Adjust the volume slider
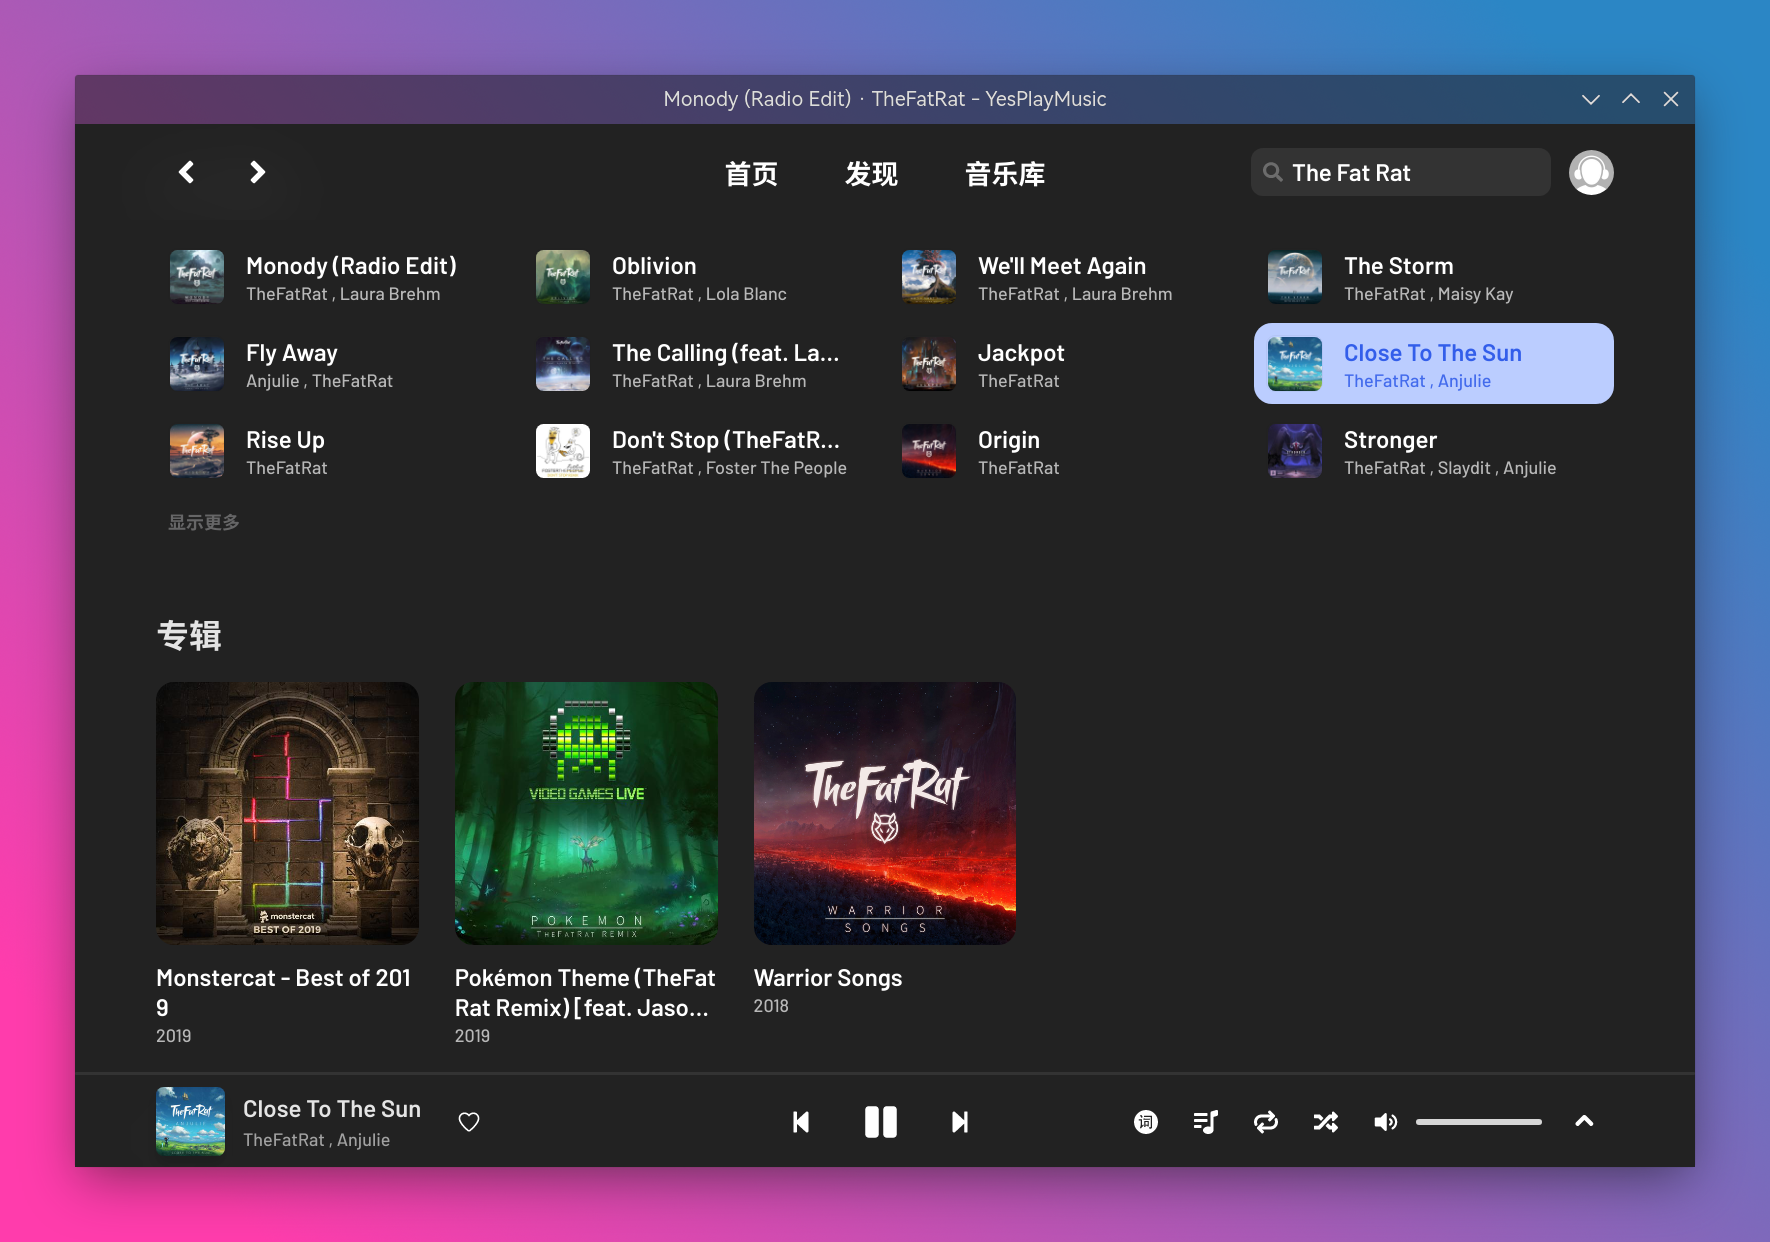 click(x=1478, y=1121)
